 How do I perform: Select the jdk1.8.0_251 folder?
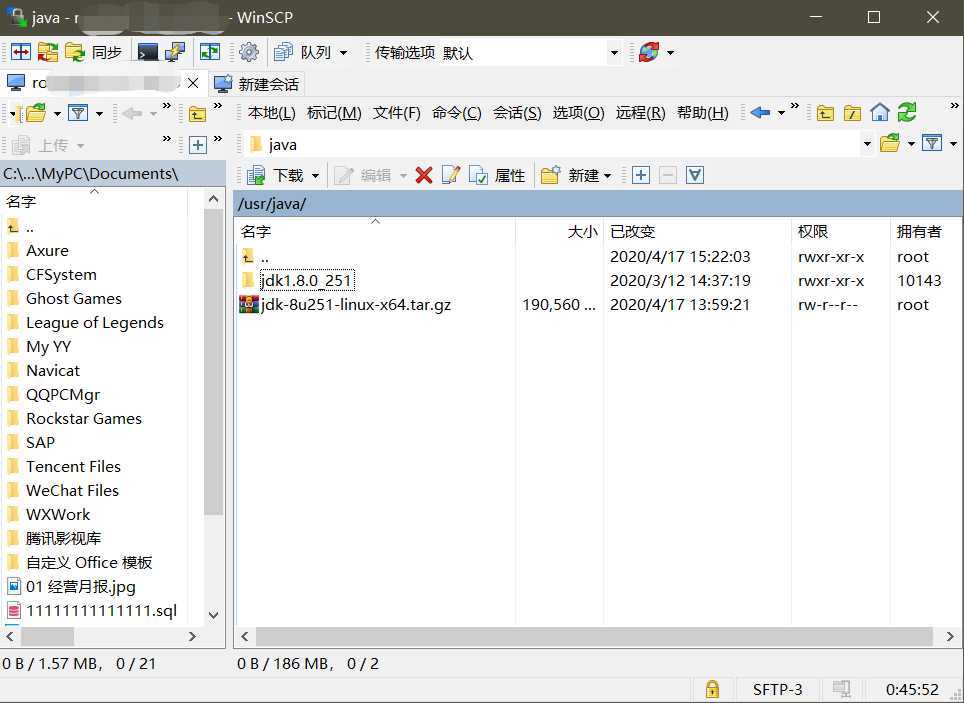pyautogui.click(x=306, y=280)
